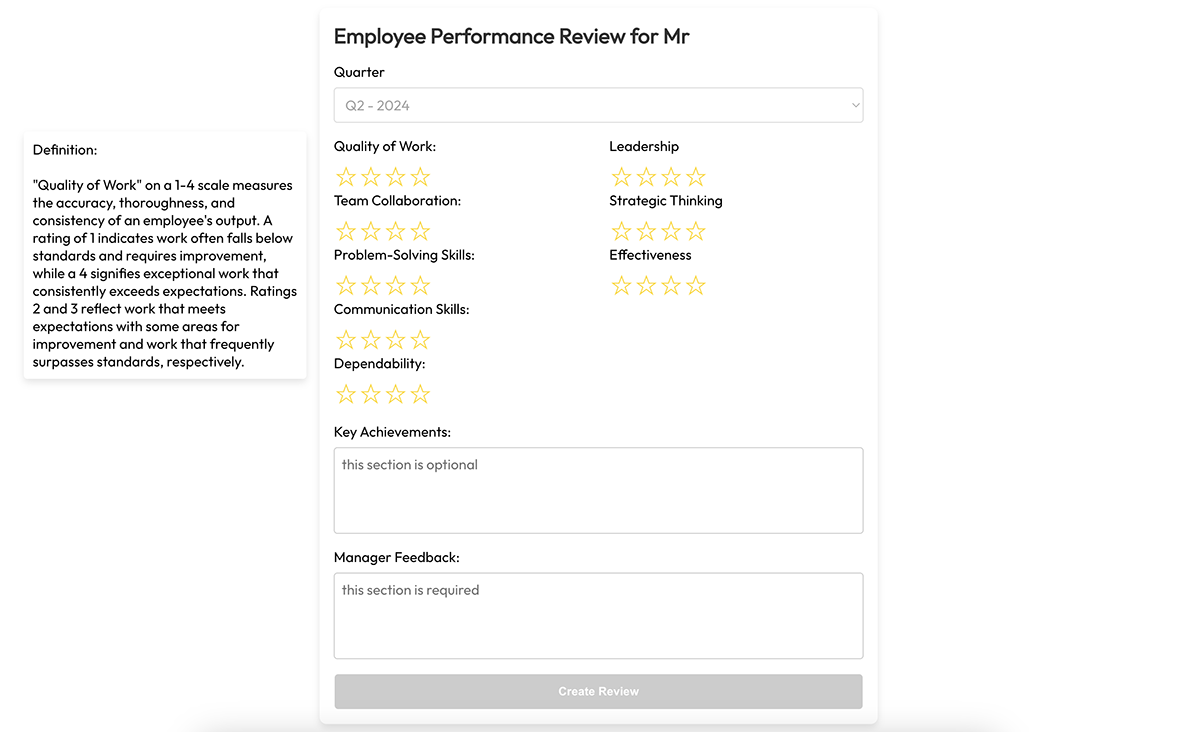The width and height of the screenshot is (1200, 732).
Task: Select three stars for Problem-Solving Skills
Action: [x=395, y=285]
